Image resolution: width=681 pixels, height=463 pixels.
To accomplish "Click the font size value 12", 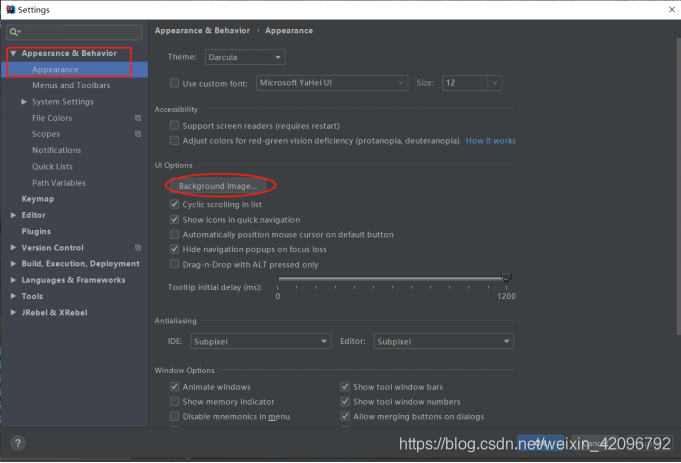I will point(450,83).
